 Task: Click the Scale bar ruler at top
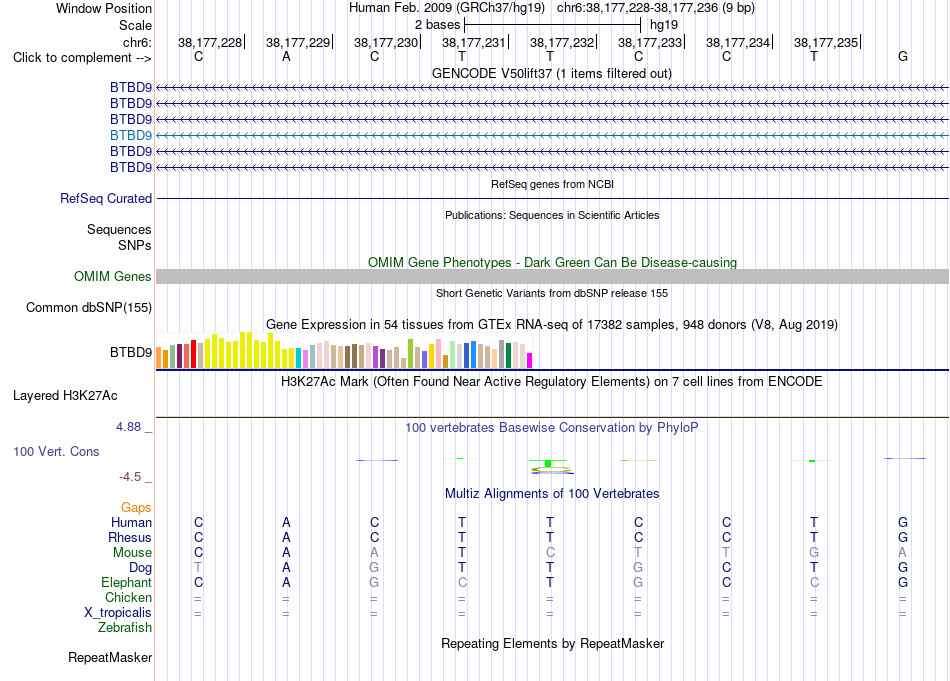click(x=552, y=25)
